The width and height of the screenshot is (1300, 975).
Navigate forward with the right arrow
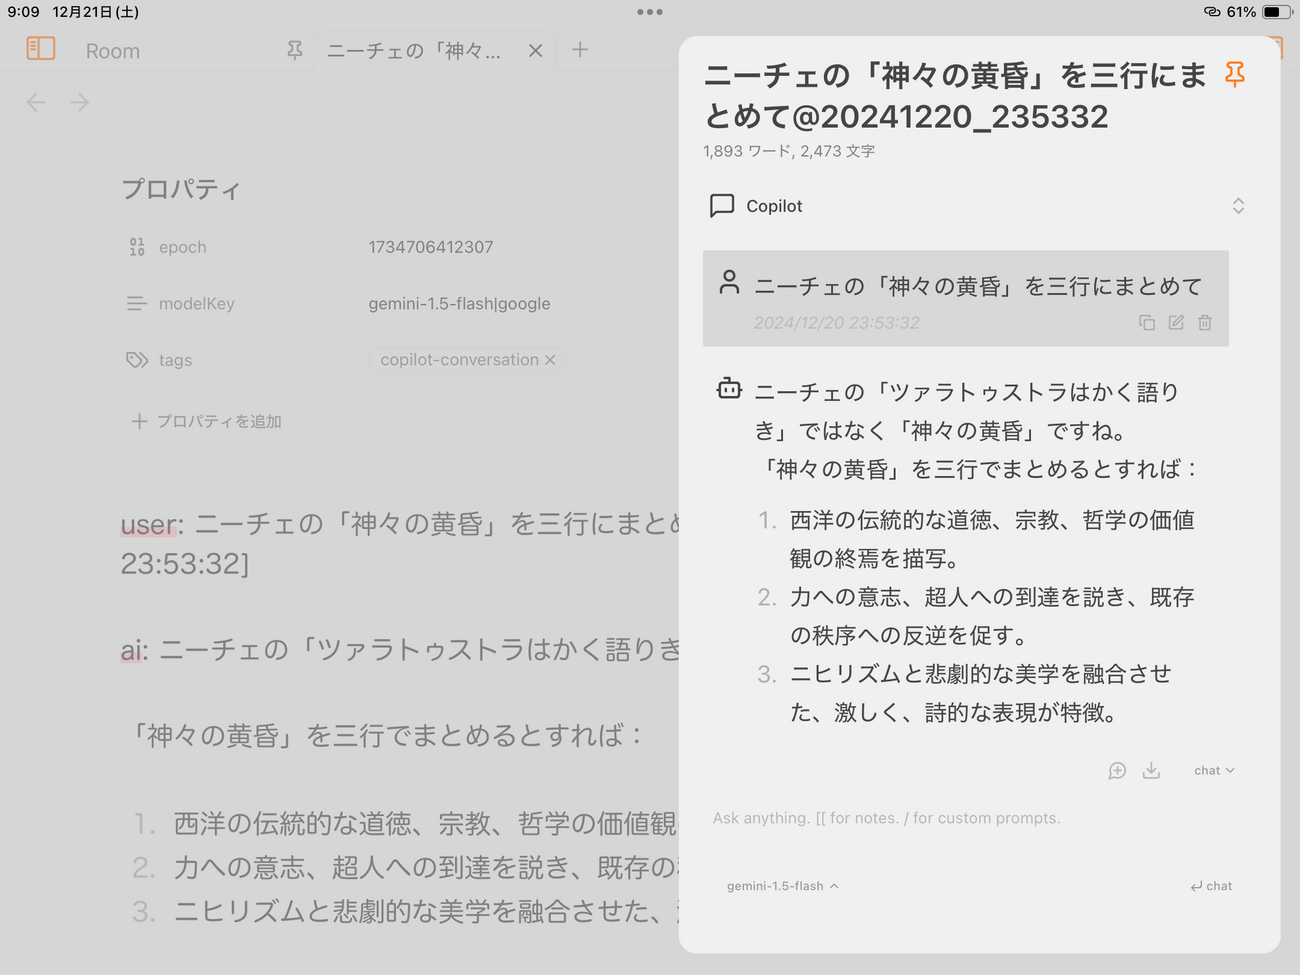point(80,102)
